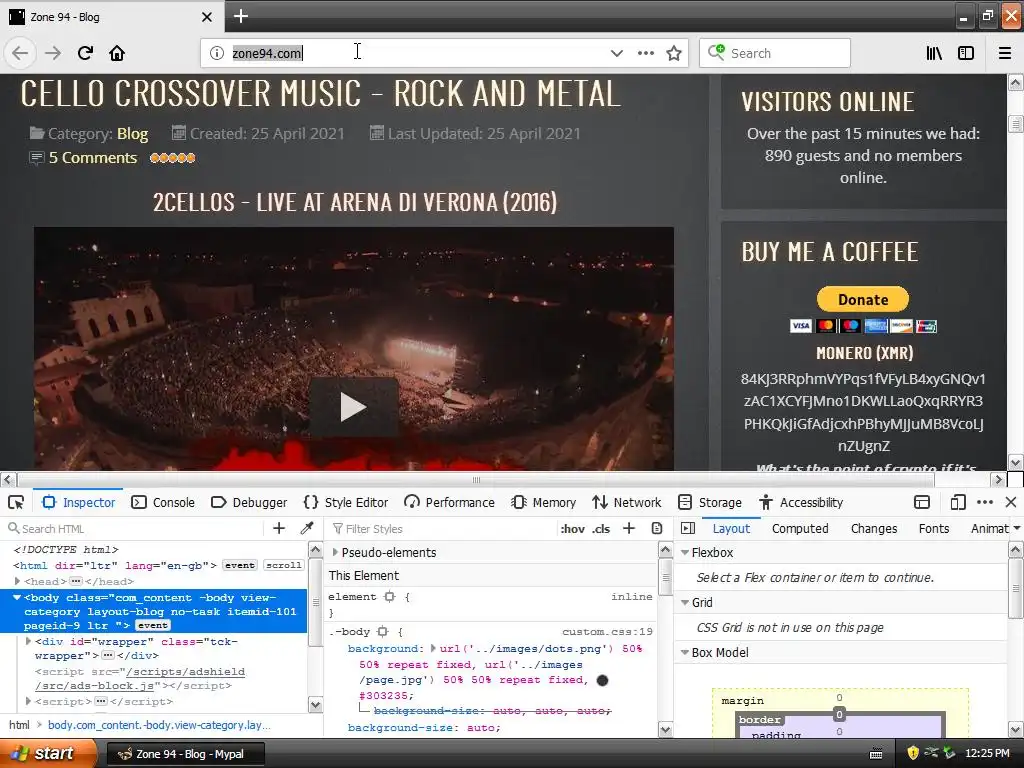
Task: Open the Accessibility tab
Action: point(801,502)
